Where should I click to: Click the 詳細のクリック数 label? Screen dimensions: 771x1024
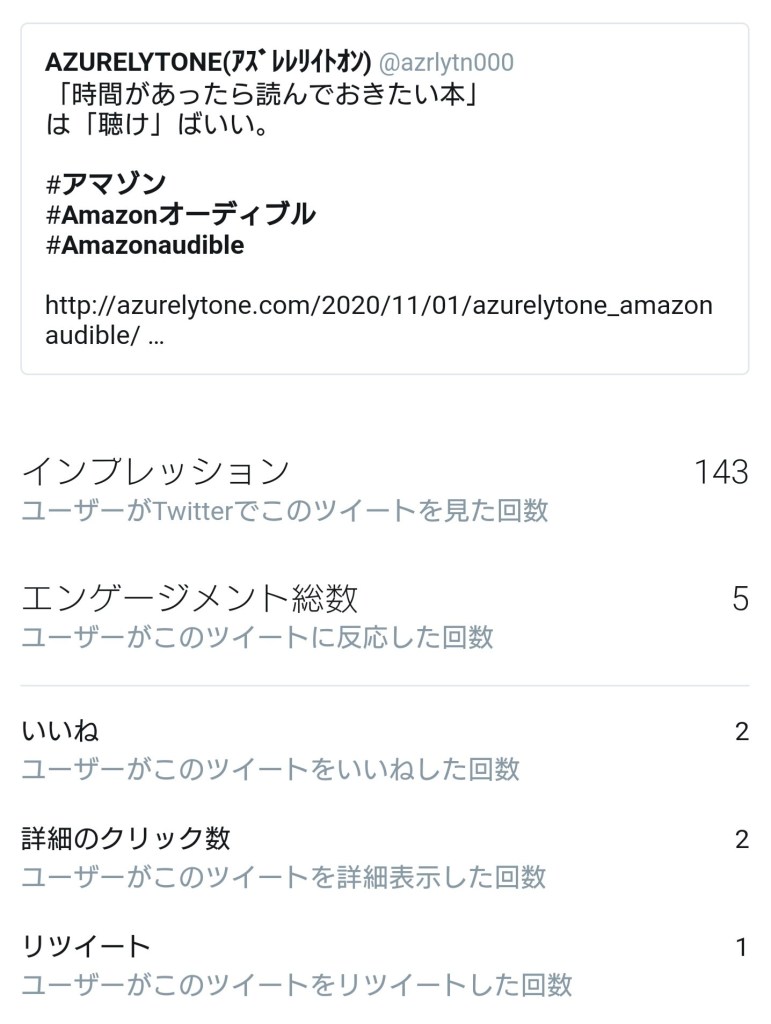pos(126,838)
